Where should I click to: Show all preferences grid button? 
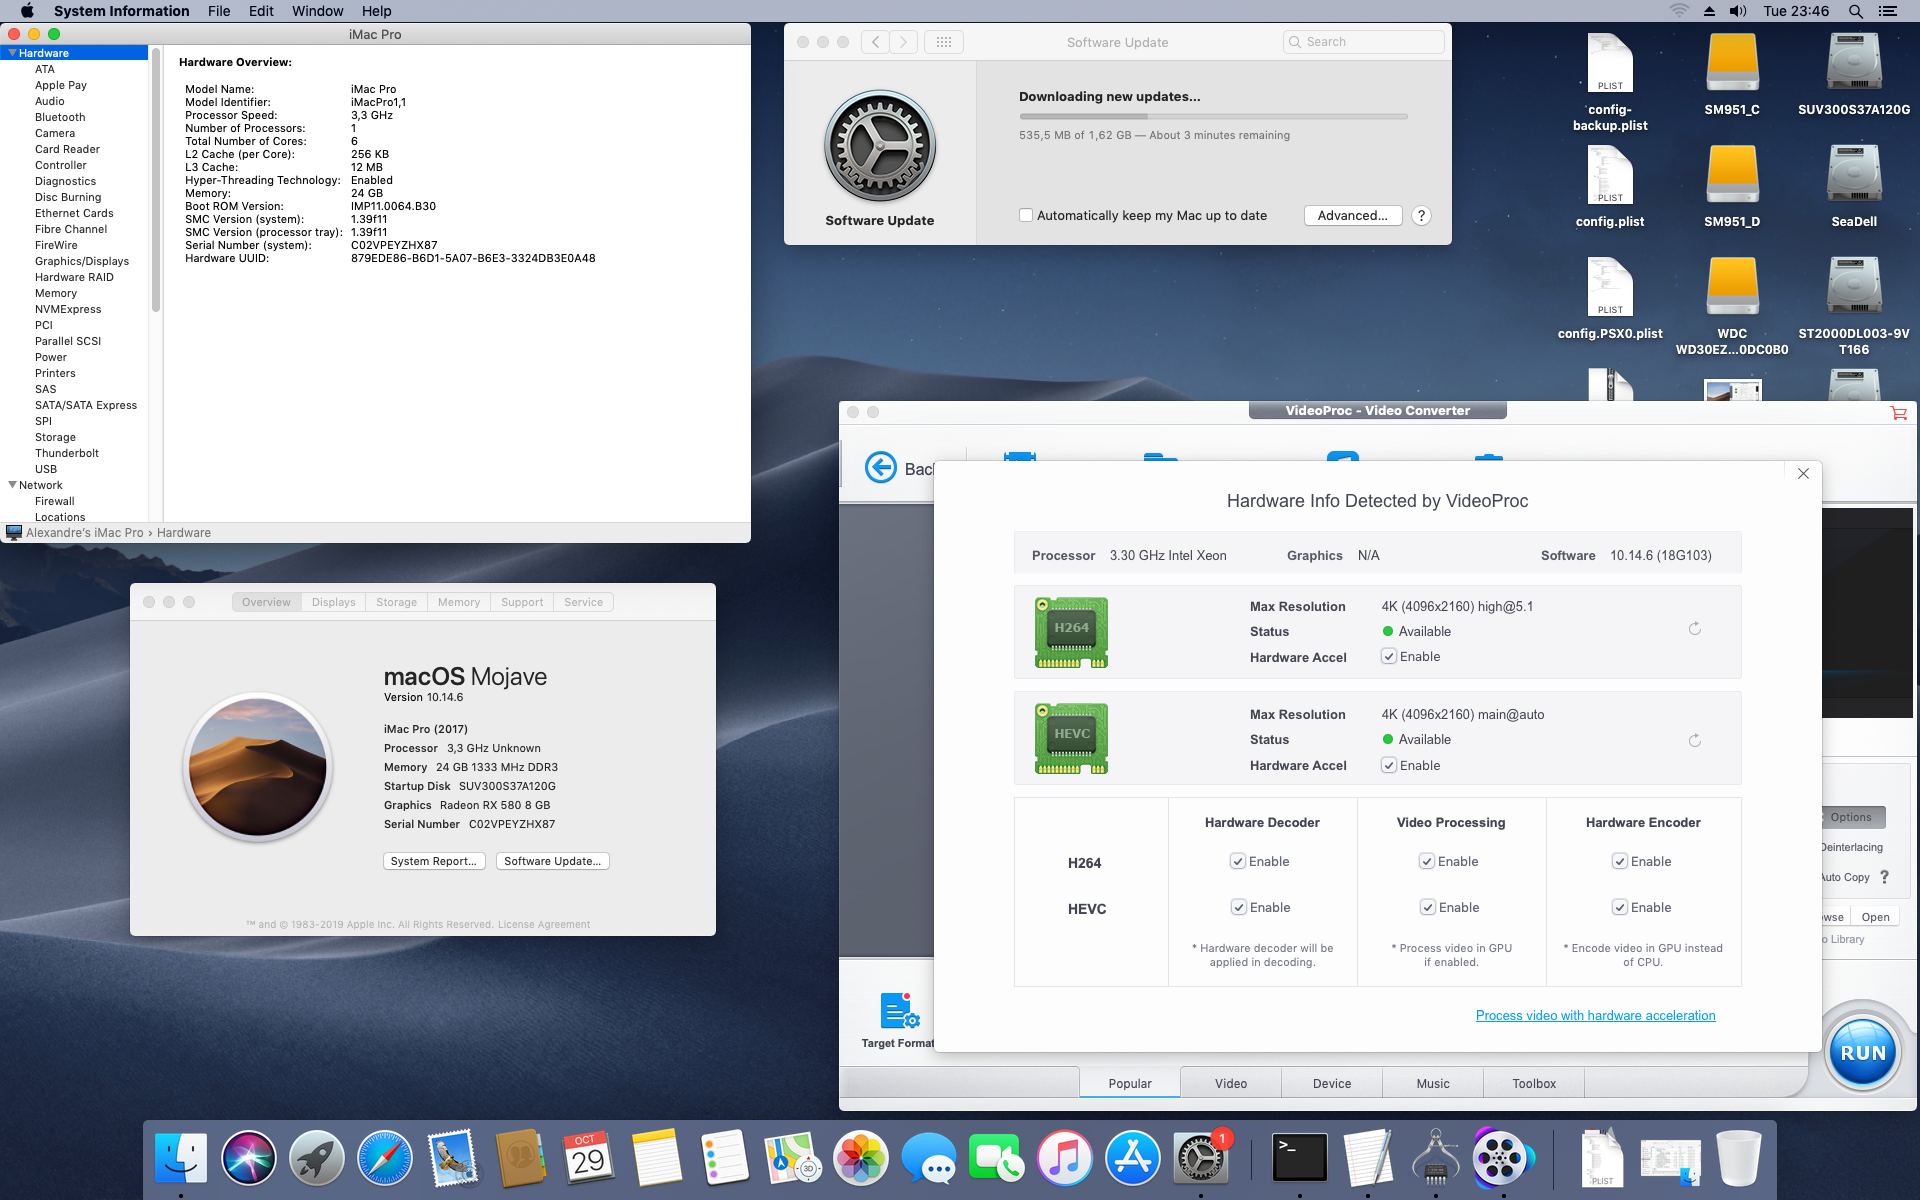coord(944,42)
